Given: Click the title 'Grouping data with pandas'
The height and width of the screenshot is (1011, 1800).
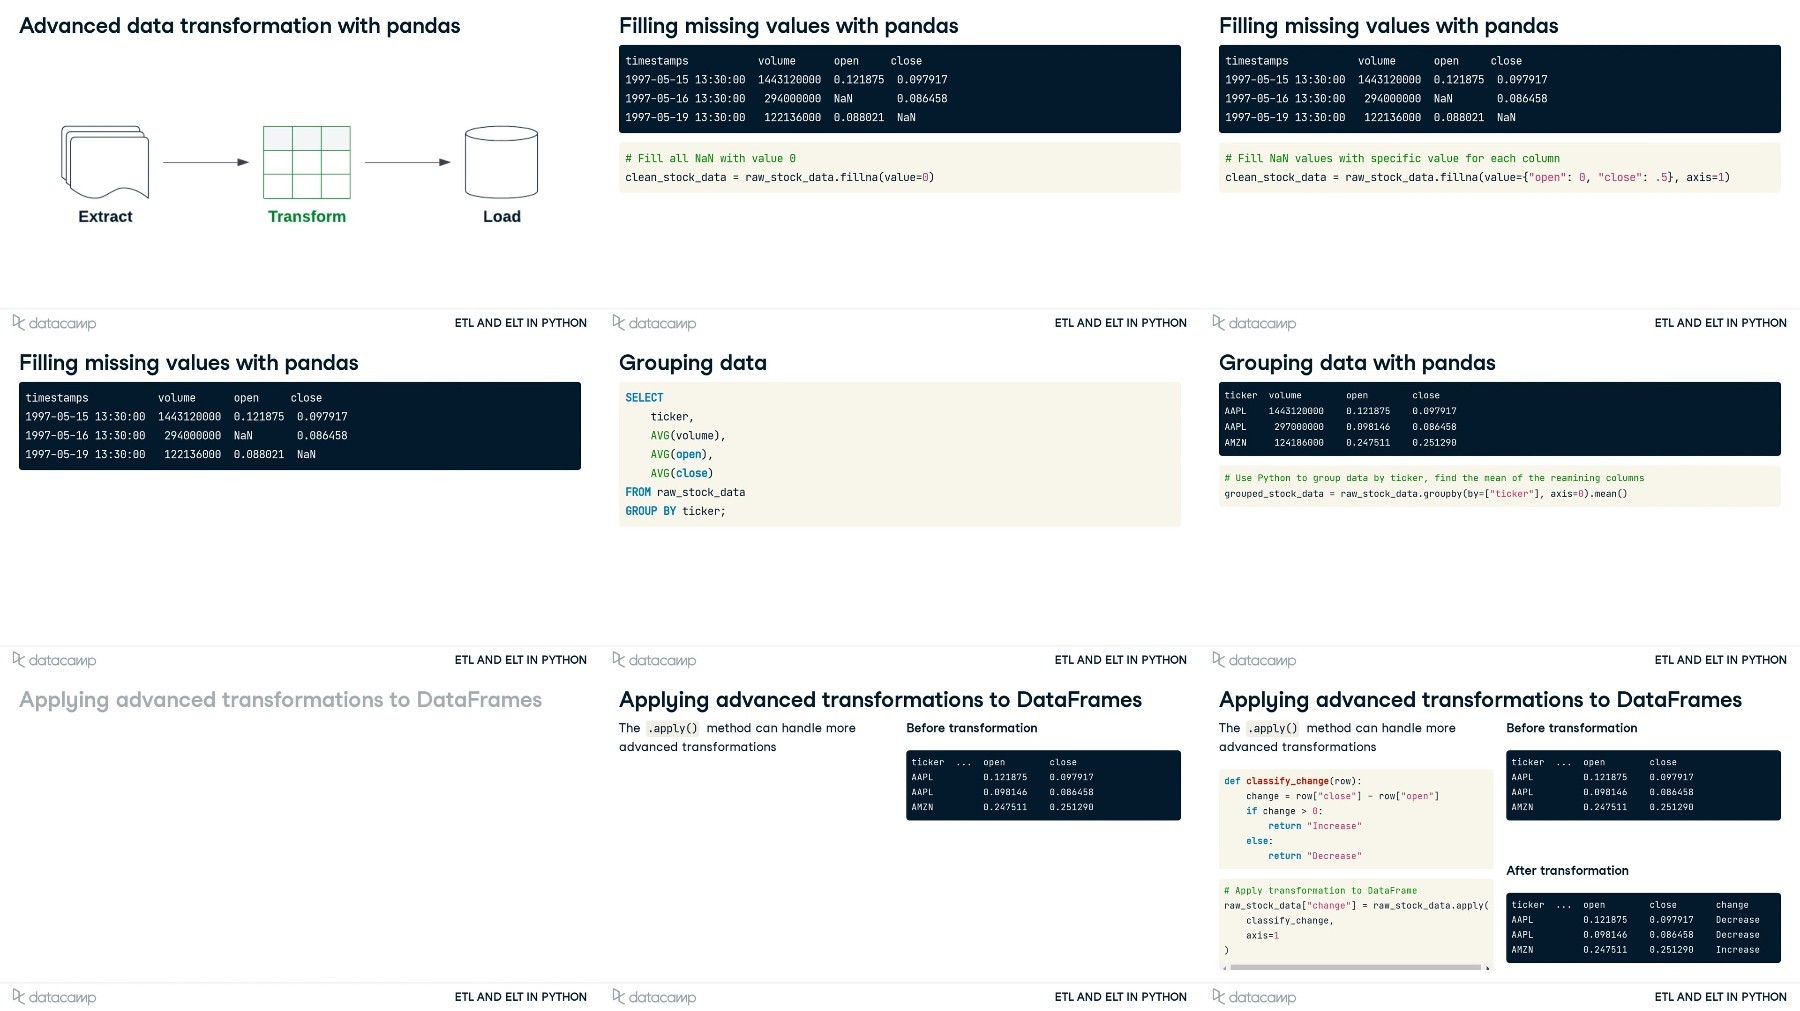Looking at the screenshot, I should tap(1357, 363).
